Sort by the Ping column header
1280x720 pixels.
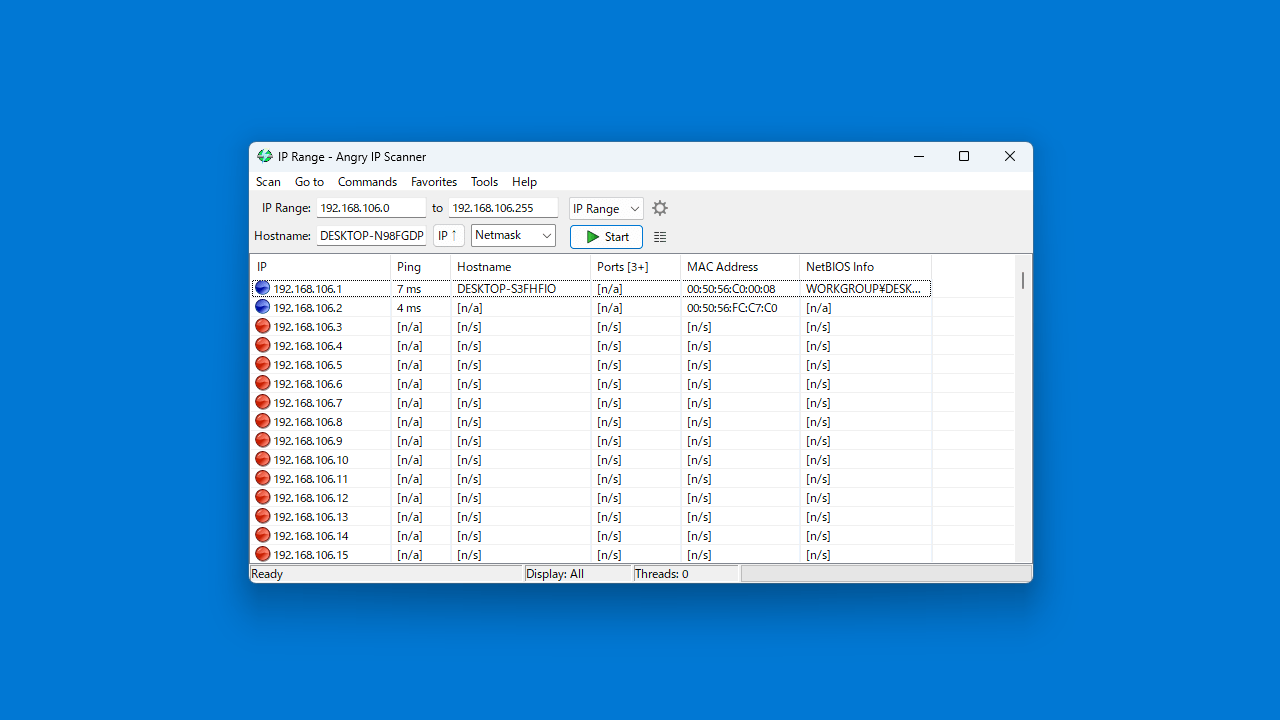[x=420, y=267]
